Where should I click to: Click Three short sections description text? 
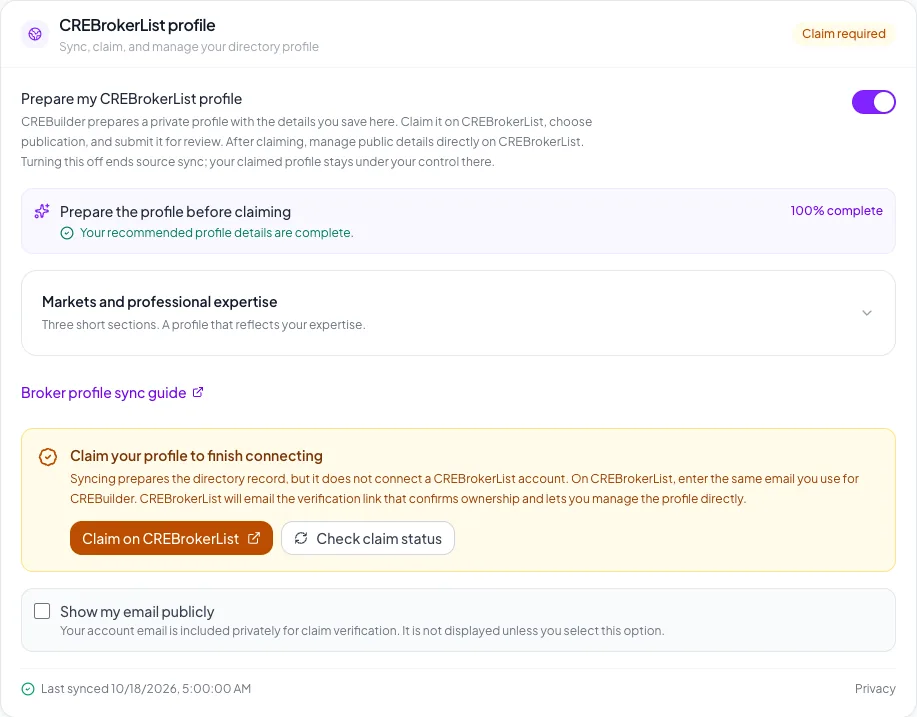204,325
